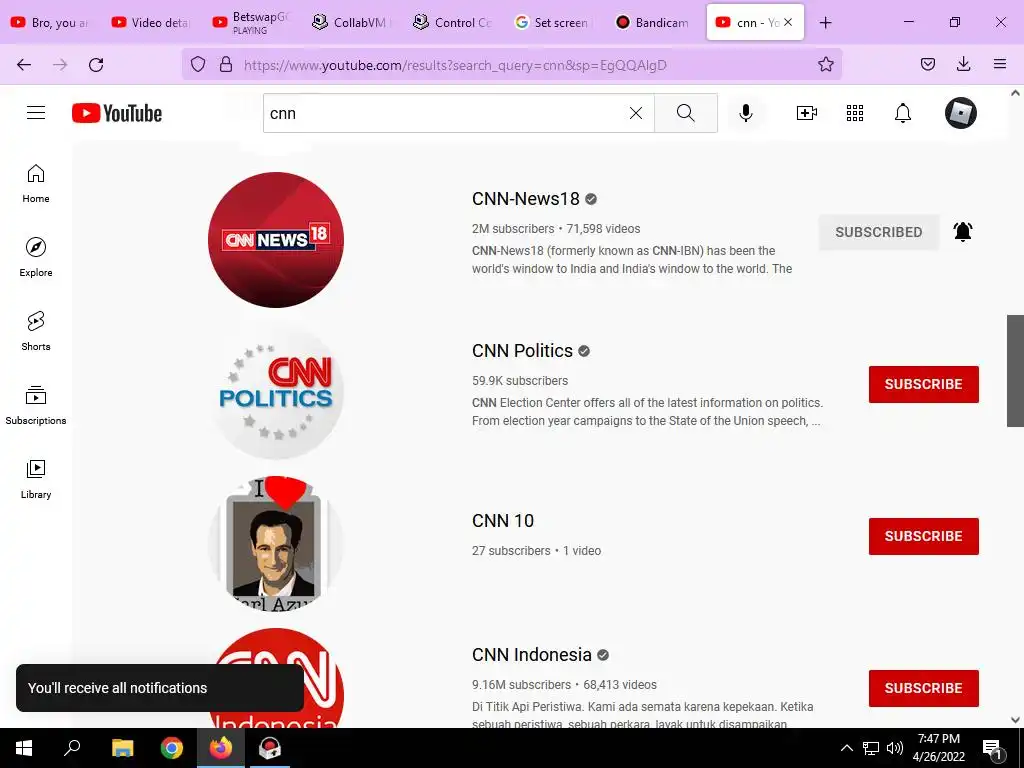The height and width of the screenshot is (768, 1024).
Task: Open Explore in the sidebar
Action: [x=36, y=257]
